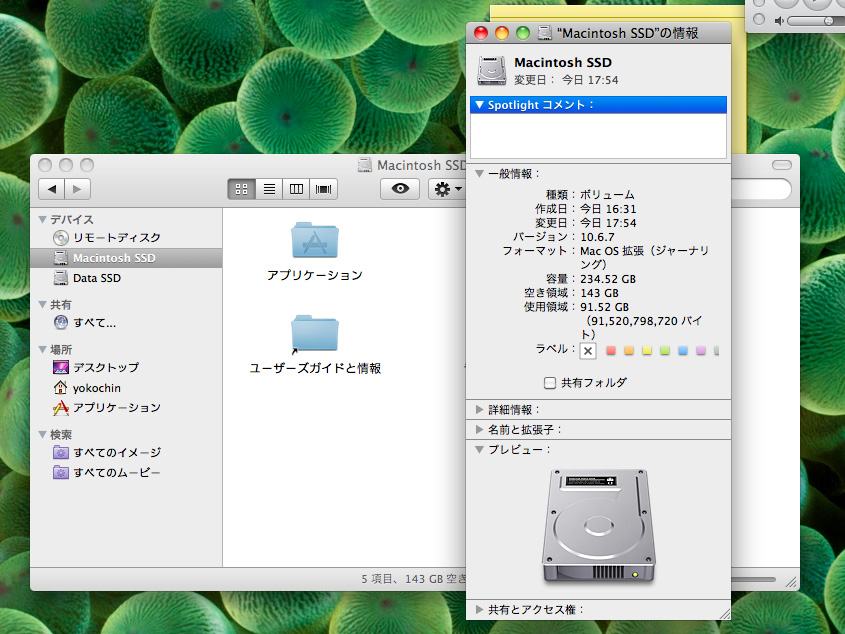This screenshot has width=845, height=634.
Task: Apply the red label
Action: [x=611, y=350]
